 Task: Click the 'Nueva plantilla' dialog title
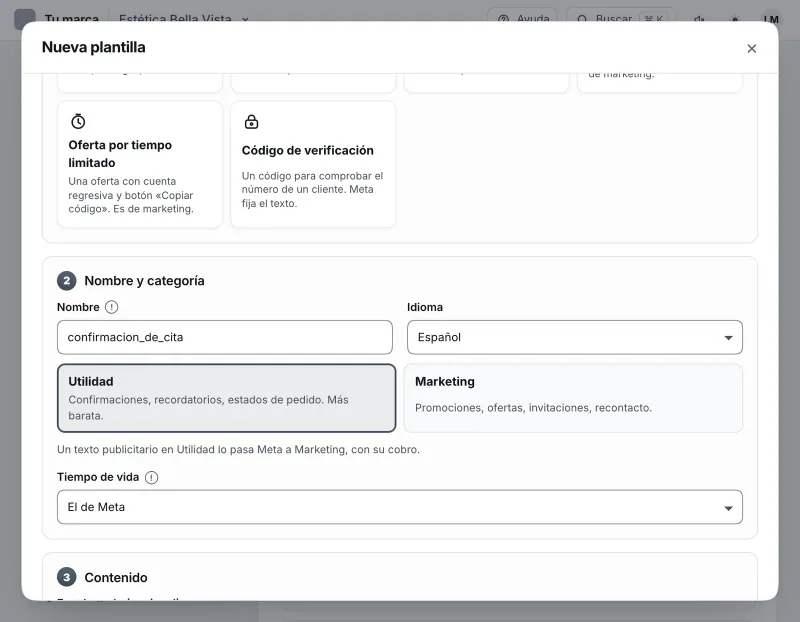pyautogui.click(x=93, y=47)
